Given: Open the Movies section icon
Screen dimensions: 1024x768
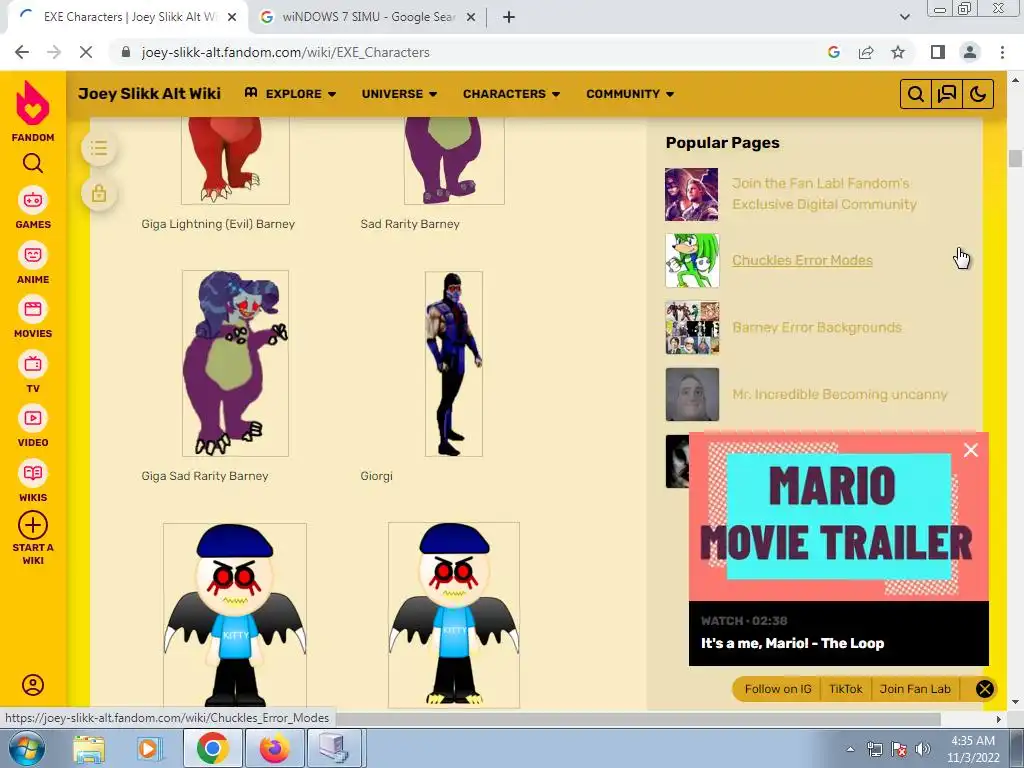Looking at the screenshot, I should [33, 309].
